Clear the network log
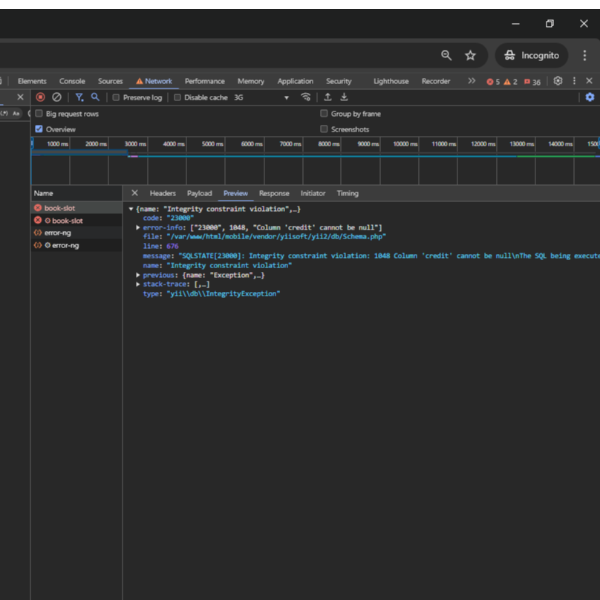This screenshot has width=600, height=600. point(57,97)
